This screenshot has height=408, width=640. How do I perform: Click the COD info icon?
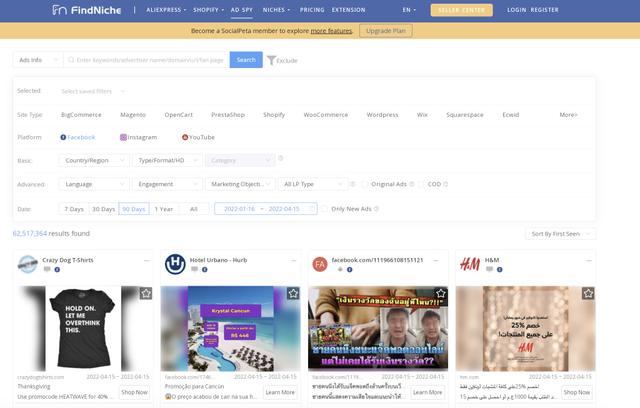(446, 184)
